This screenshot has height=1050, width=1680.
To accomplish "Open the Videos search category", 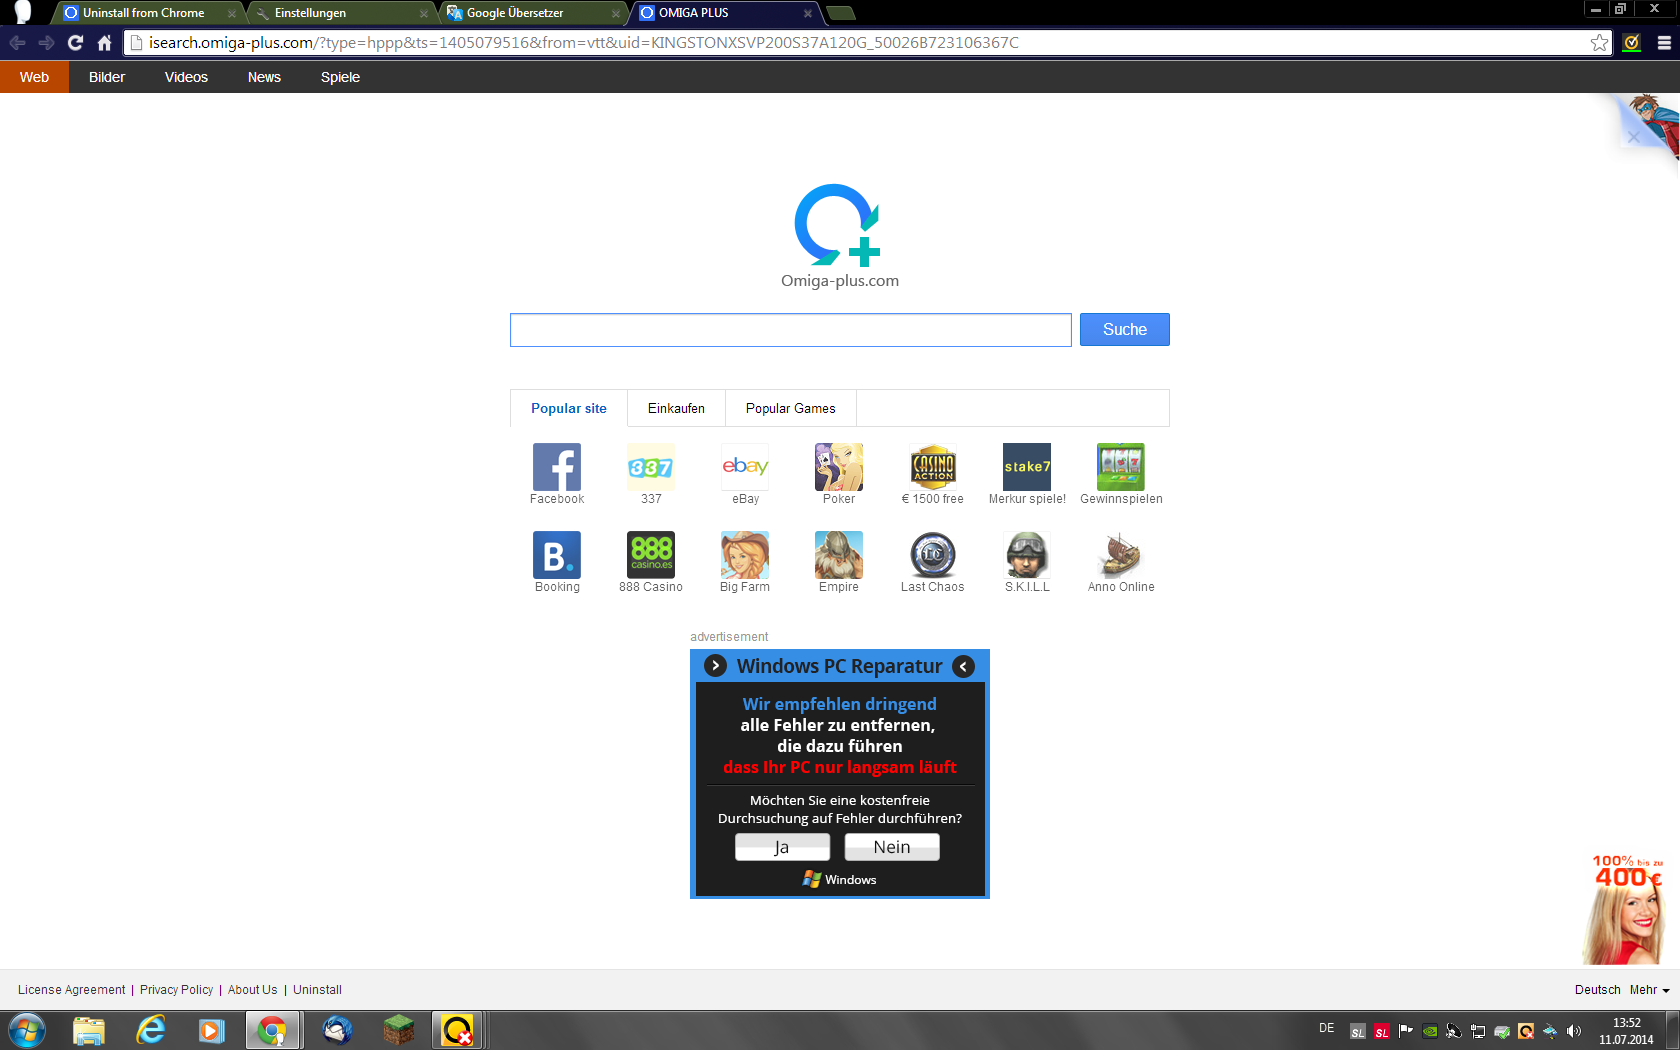I will tap(186, 77).
